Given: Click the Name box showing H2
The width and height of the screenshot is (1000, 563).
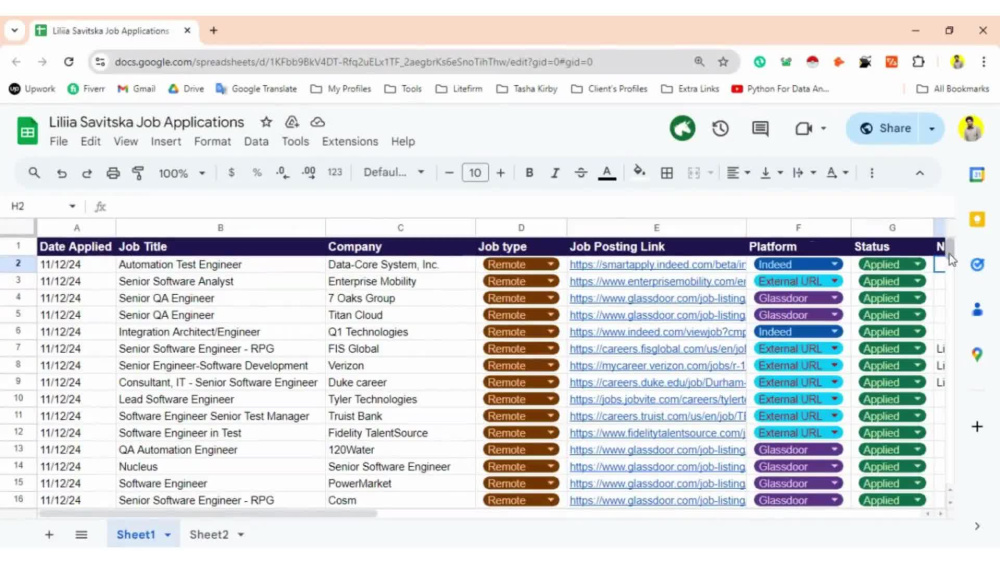Looking at the screenshot, I should click(42, 206).
